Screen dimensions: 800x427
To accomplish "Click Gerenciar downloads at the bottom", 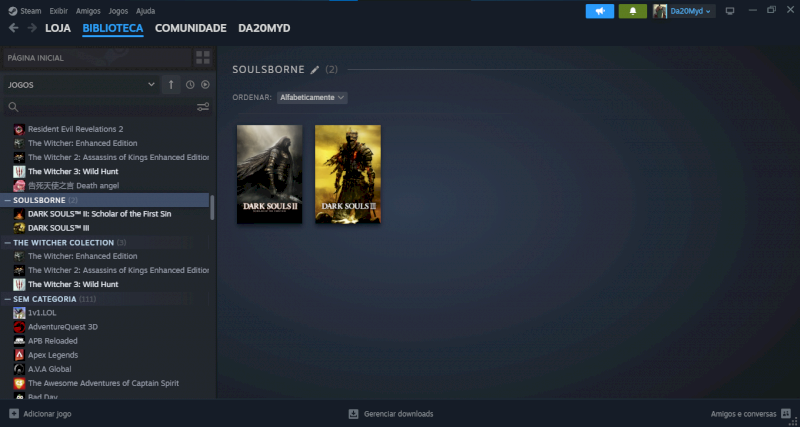I will coord(390,413).
